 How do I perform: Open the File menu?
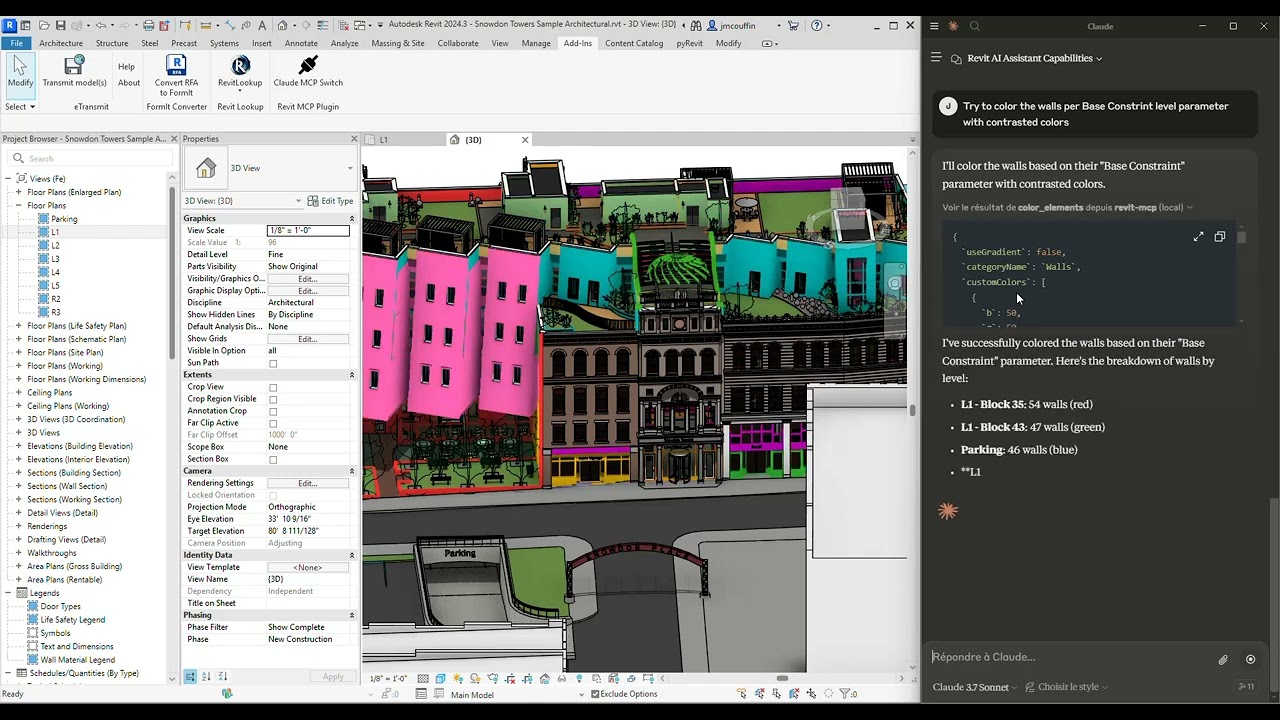coord(17,43)
